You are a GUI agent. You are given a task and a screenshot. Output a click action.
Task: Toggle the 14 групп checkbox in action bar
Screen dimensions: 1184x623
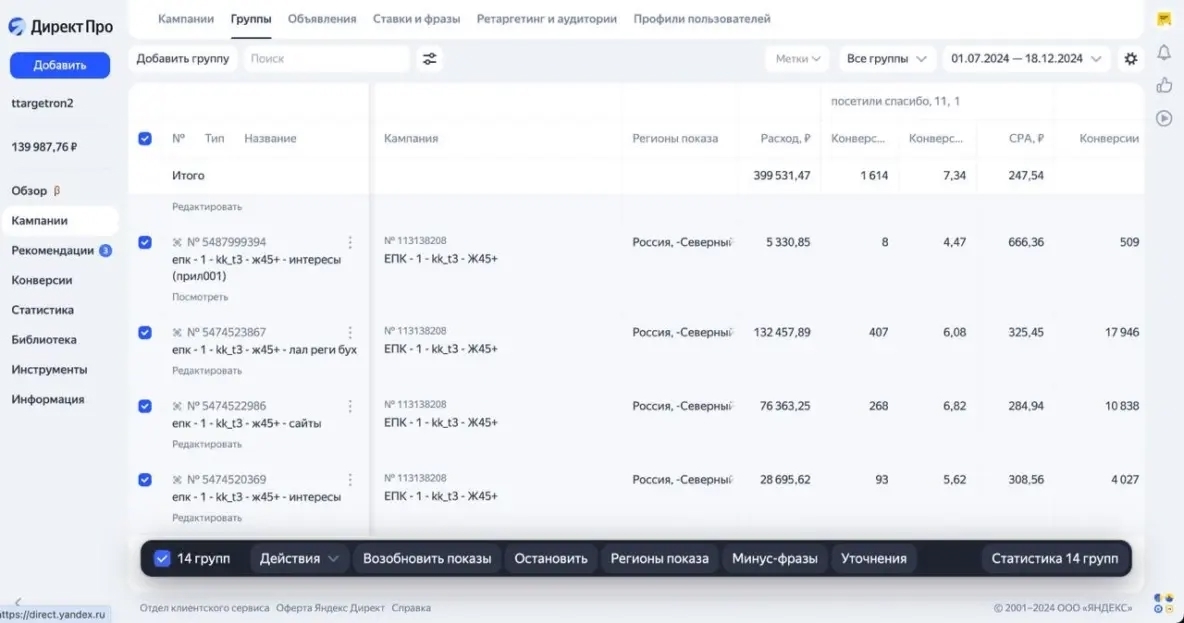pyautogui.click(x=162, y=559)
